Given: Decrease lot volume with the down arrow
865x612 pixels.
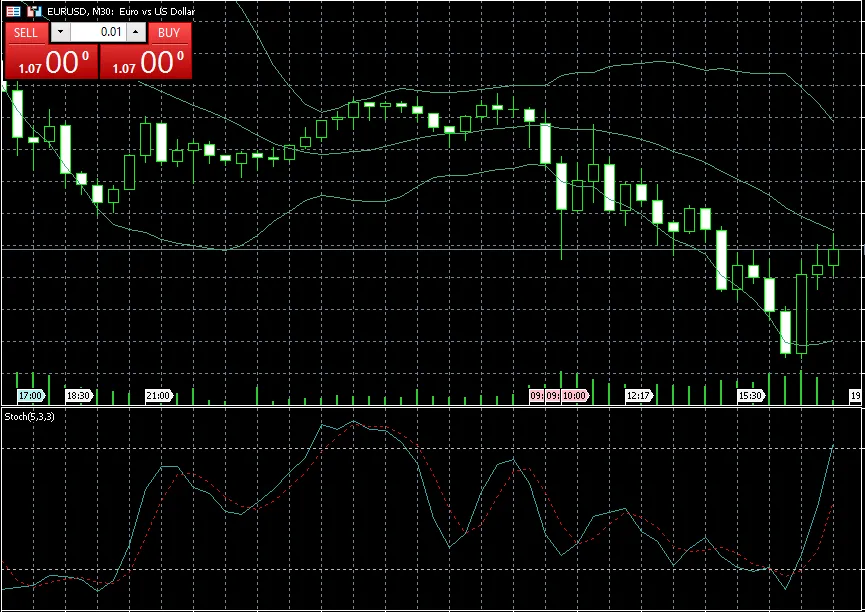Looking at the screenshot, I should click(61, 33).
